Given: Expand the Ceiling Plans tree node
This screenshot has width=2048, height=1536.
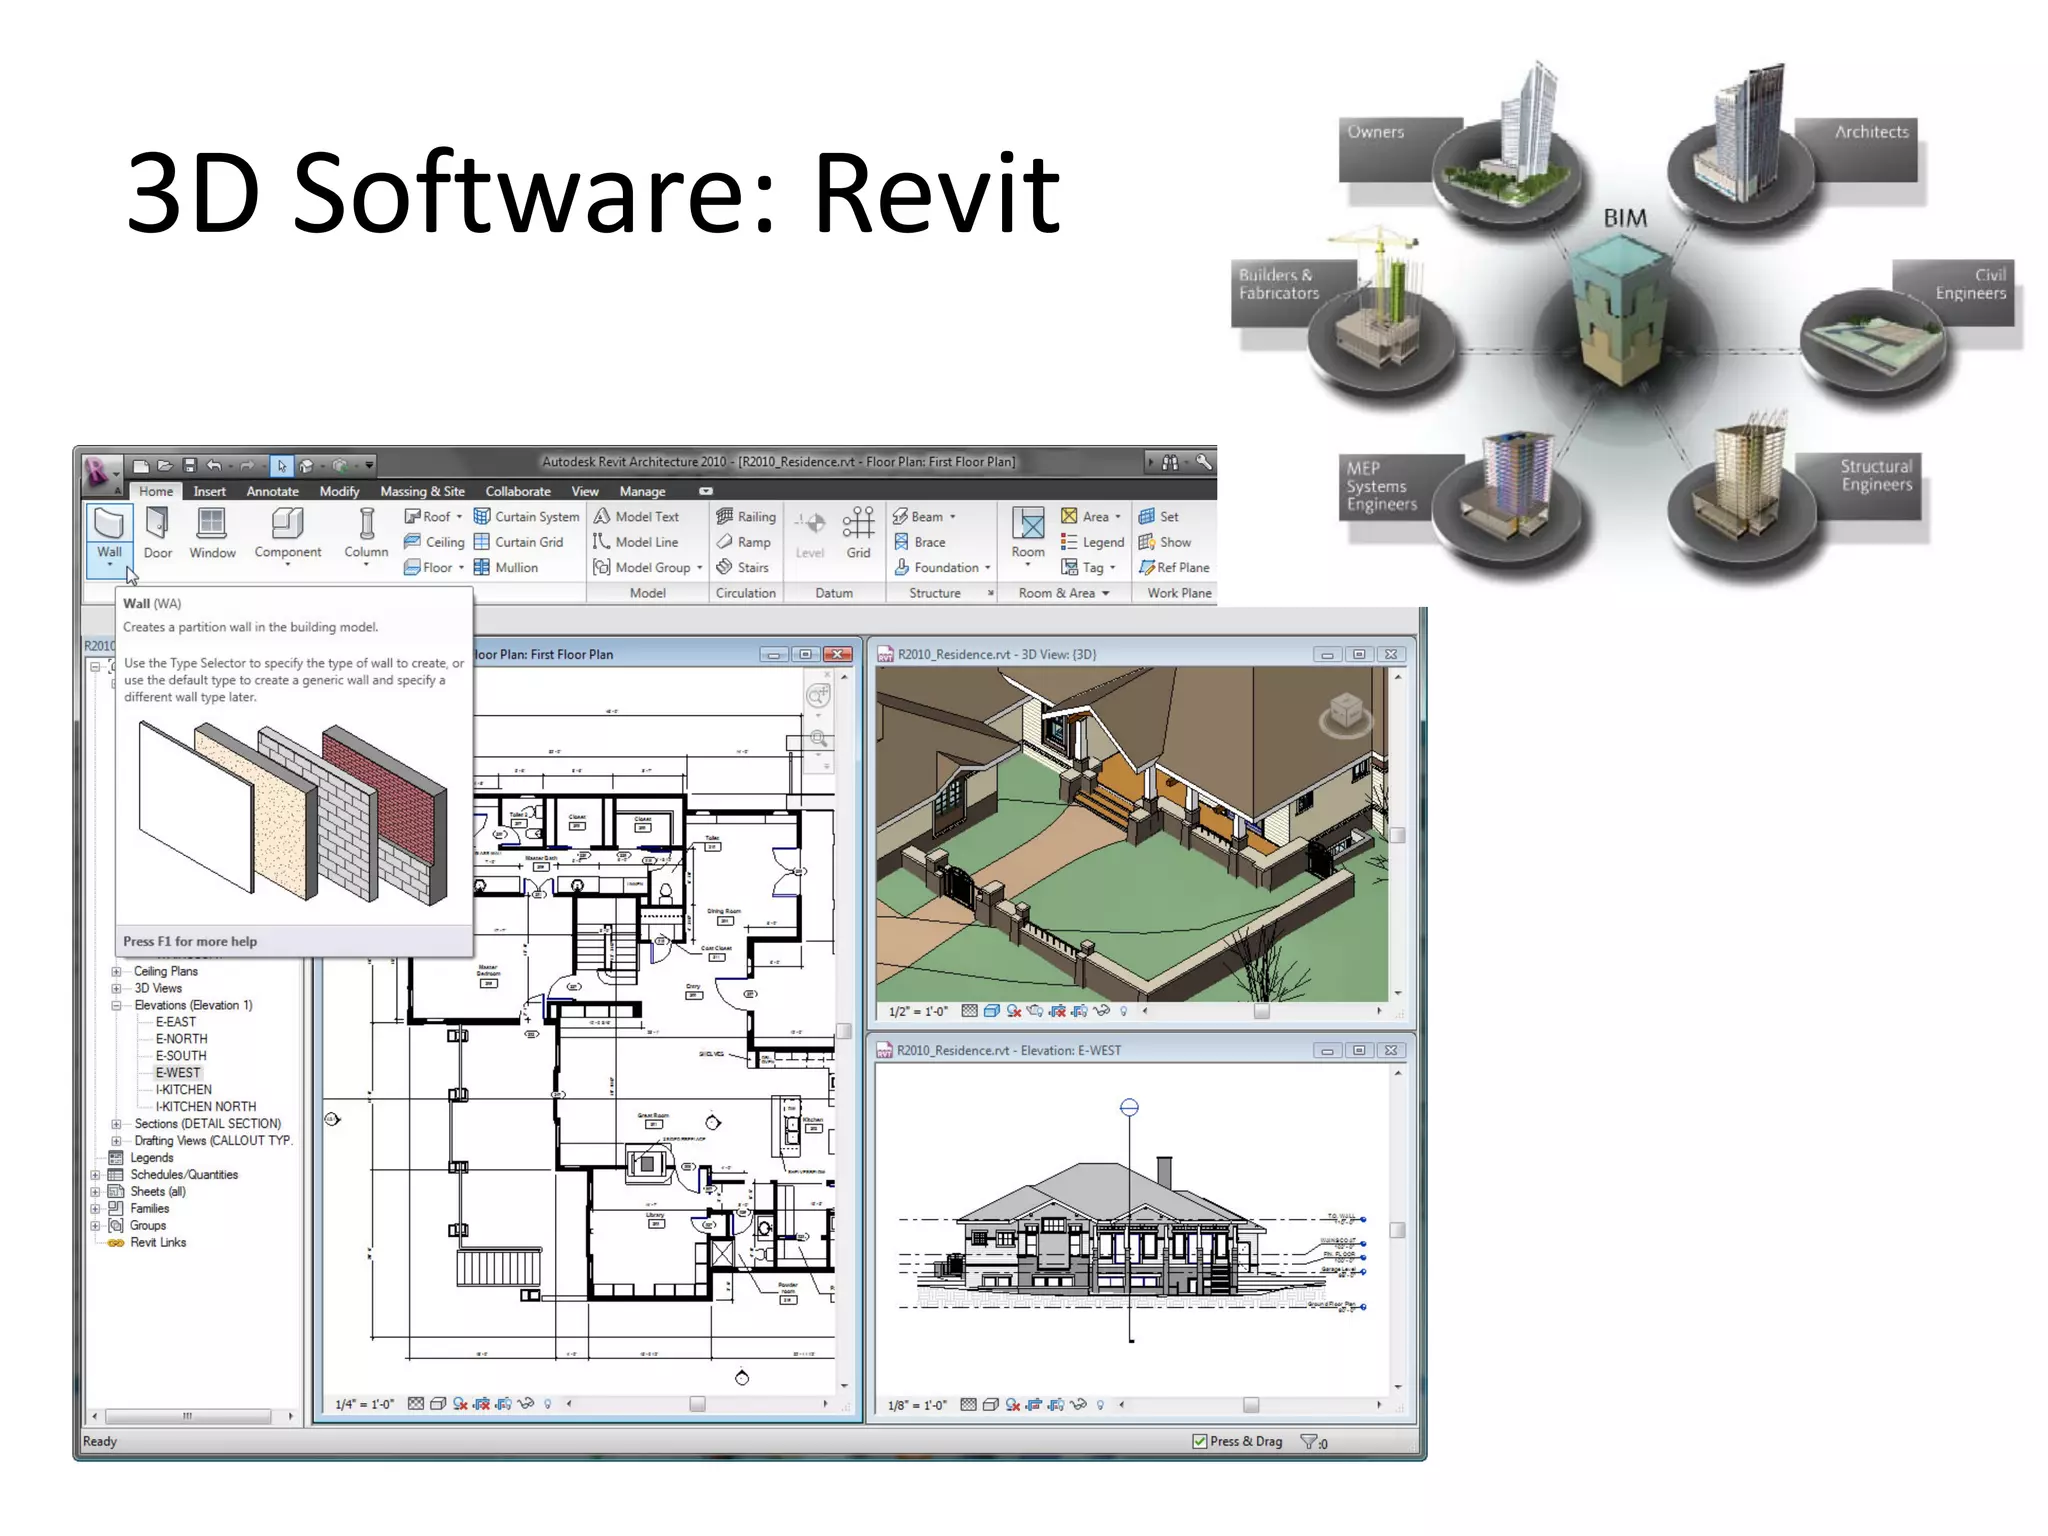Looking at the screenshot, I should pos(116,971).
